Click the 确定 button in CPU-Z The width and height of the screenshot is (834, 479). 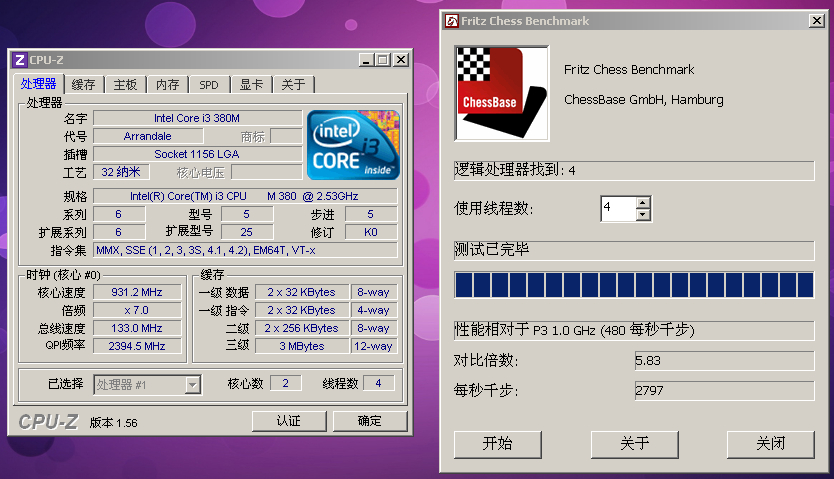pyautogui.click(x=370, y=421)
